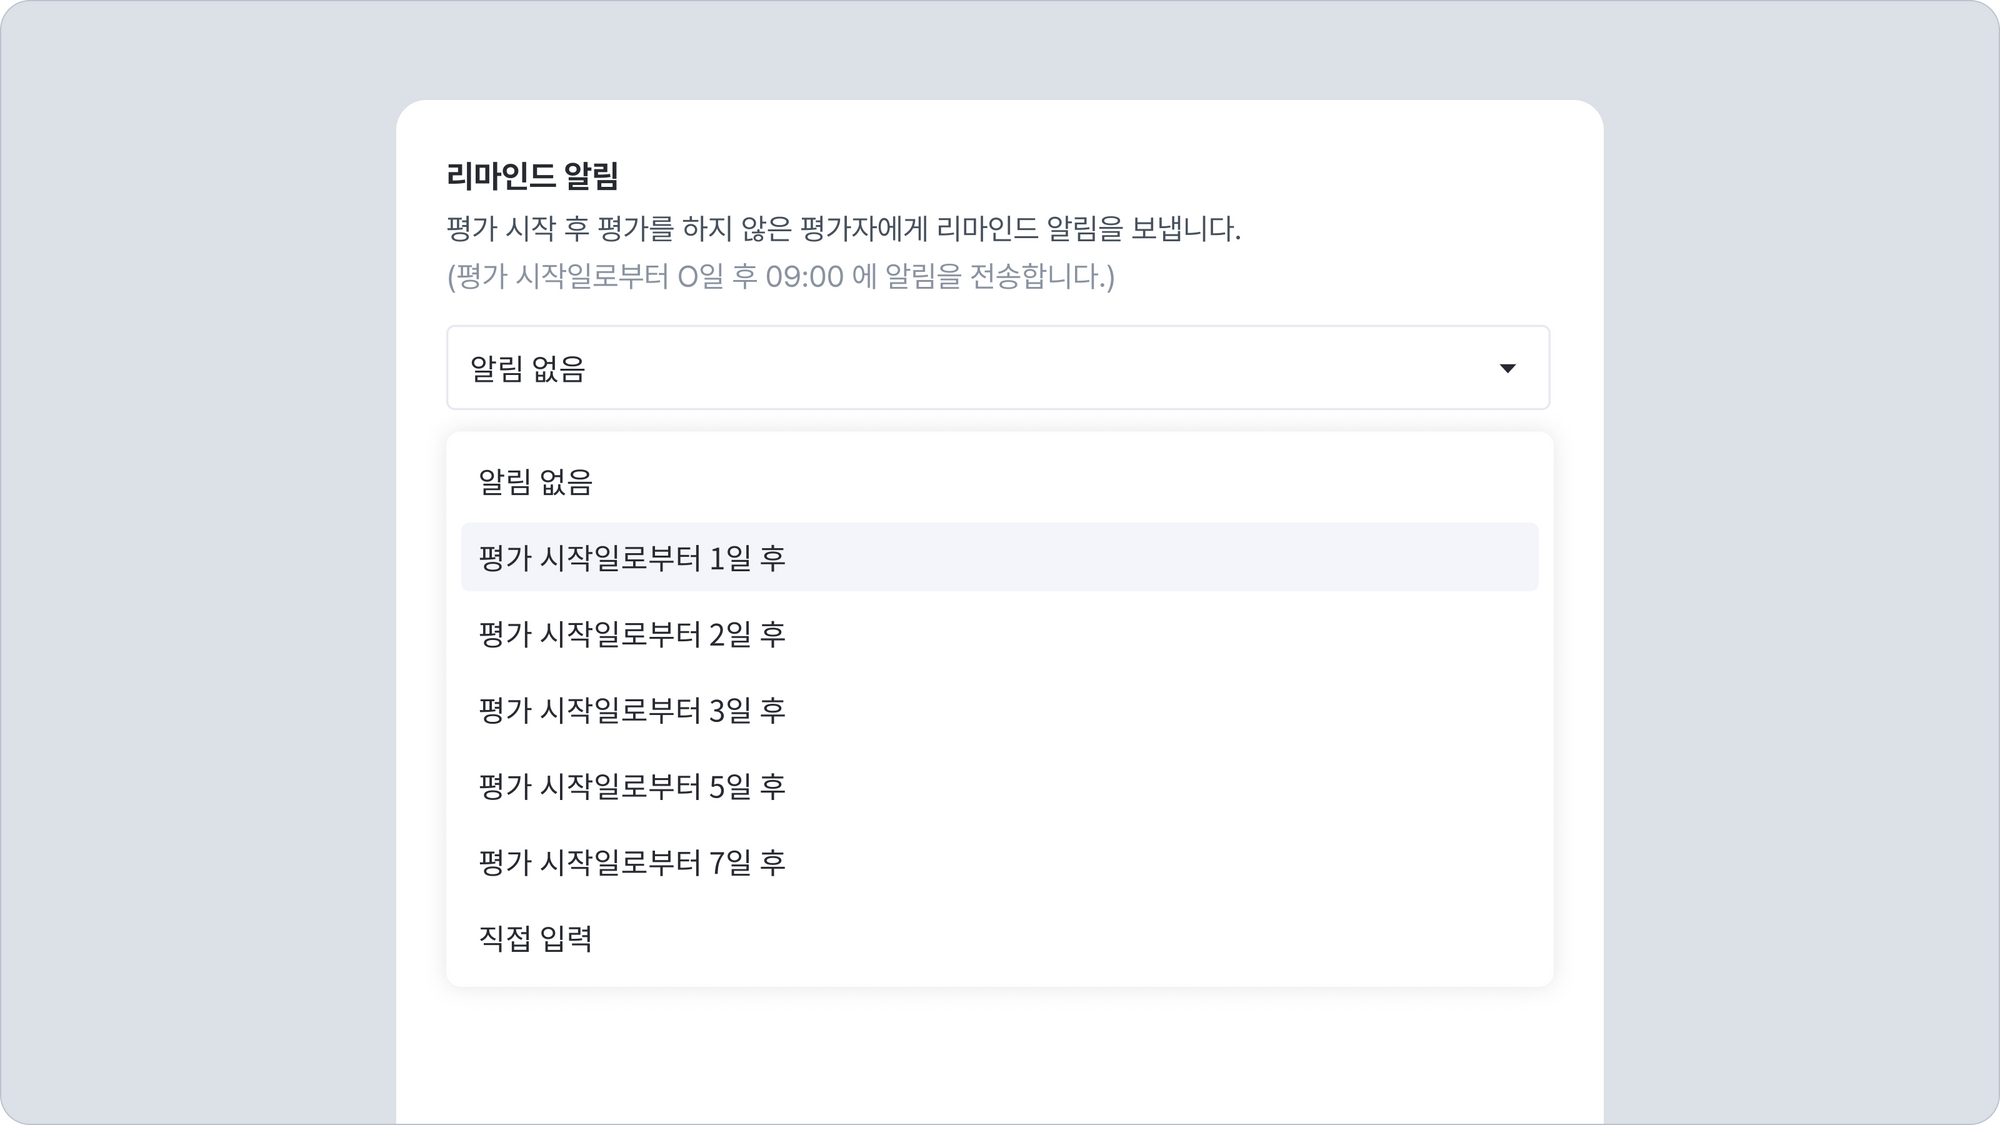Click the 09:00 time in the gray hint
The height and width of the screenshot is (1125, 2000).
[804, 276]
